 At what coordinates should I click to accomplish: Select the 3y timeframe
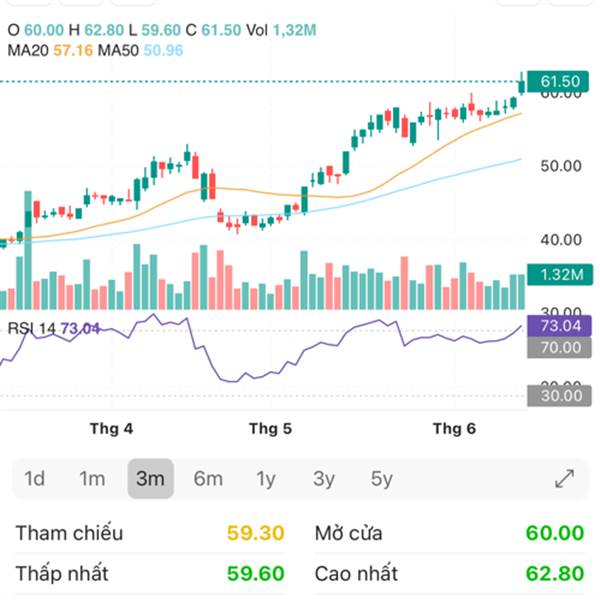pyautogui.click(x=324, y=479)
